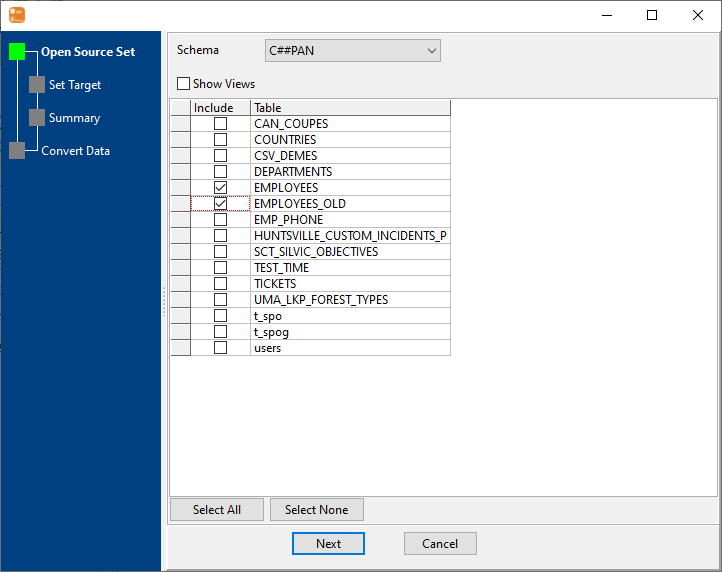Uncheck the EMPLOYEES_OLD include checkbox
Screen dimensions: 722x572
click(220, 204)
